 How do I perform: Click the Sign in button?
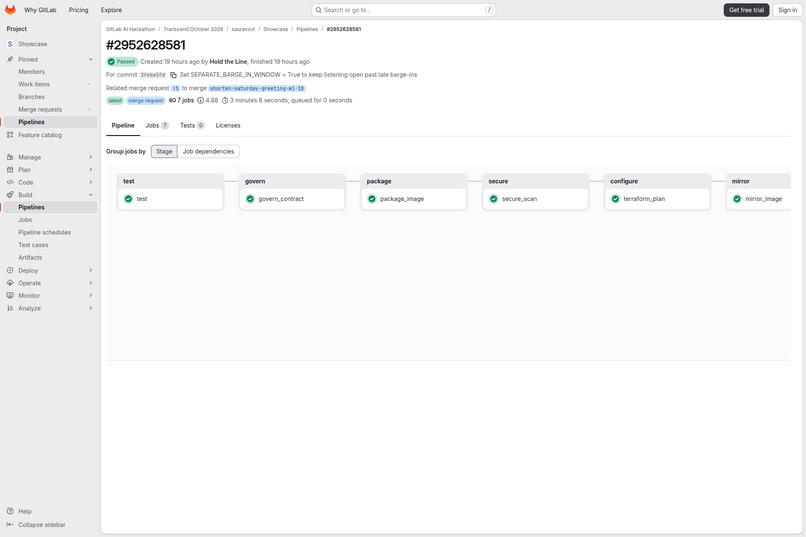pyautogui.click(x=787, y=10)
